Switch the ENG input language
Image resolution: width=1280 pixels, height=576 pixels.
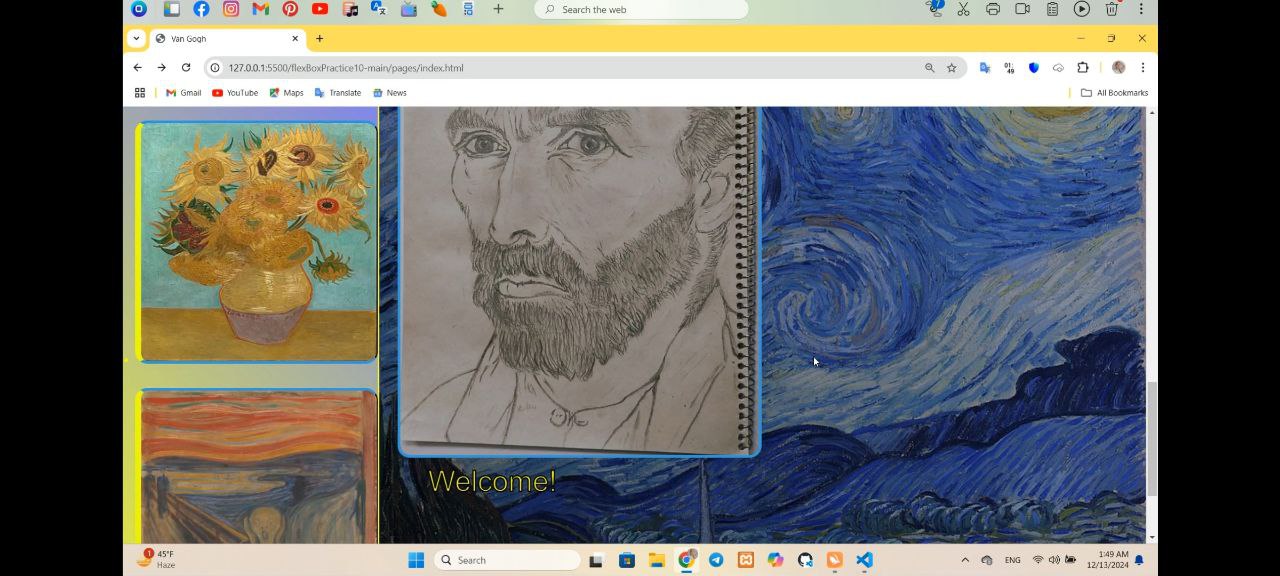tap(1013, 560)
